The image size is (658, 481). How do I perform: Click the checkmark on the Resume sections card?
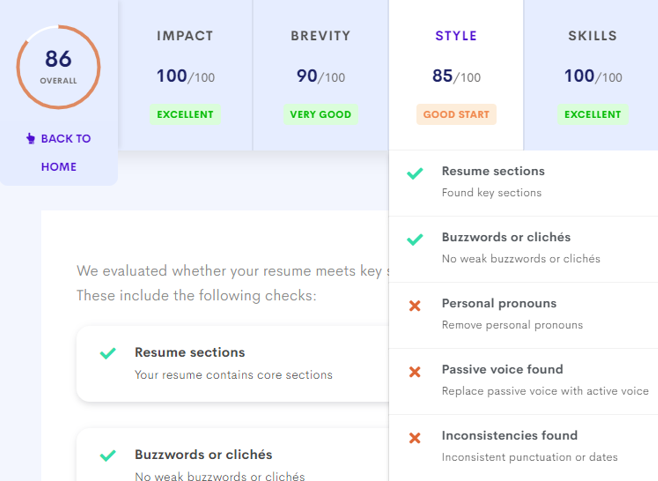(x=108, y=353)
